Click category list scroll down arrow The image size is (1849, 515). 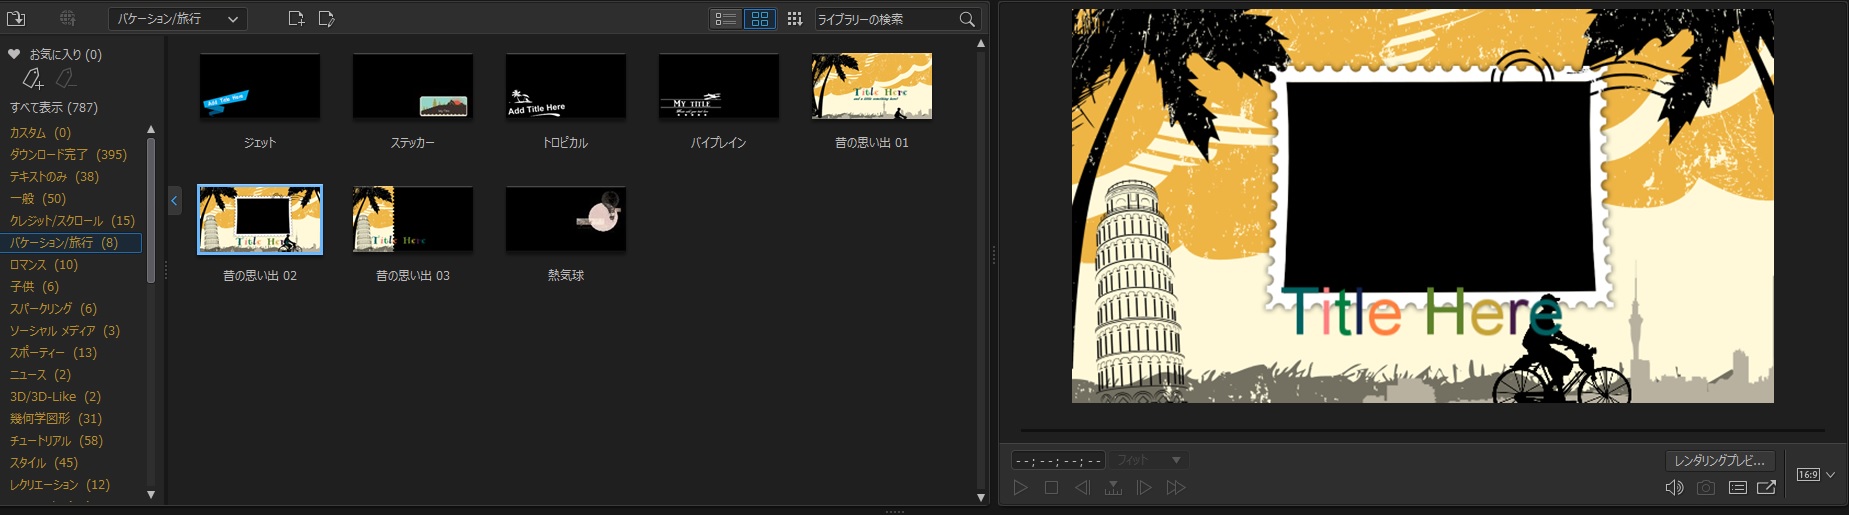[151, 494]
